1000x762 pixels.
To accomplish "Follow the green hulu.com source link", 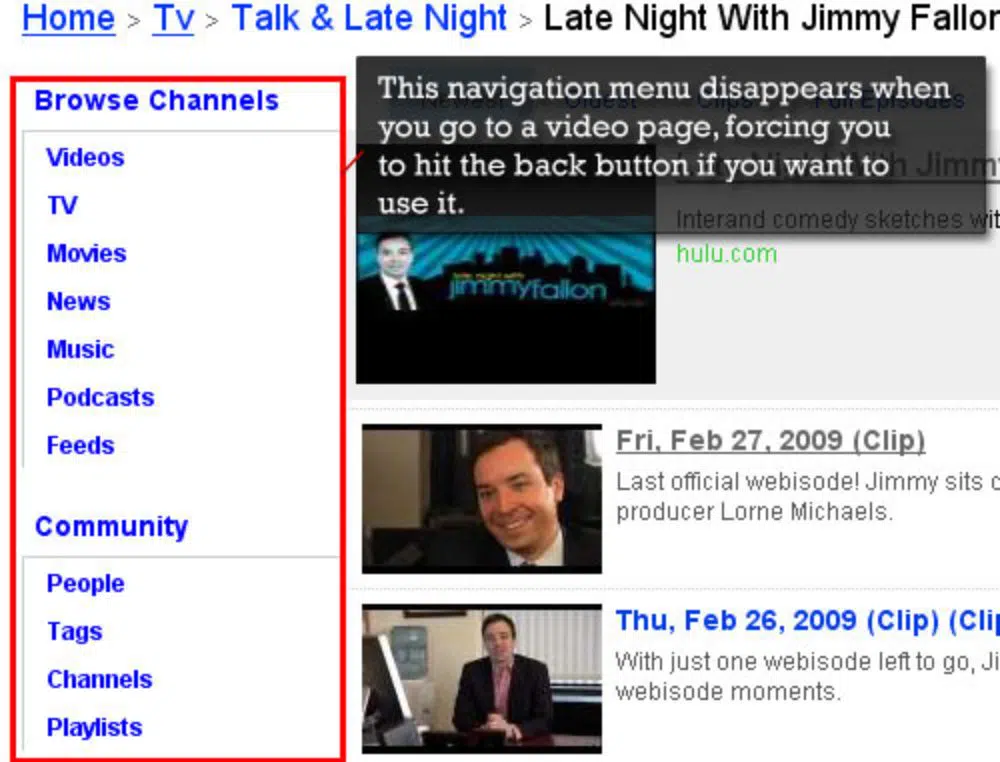I will [x=726, y=253].
